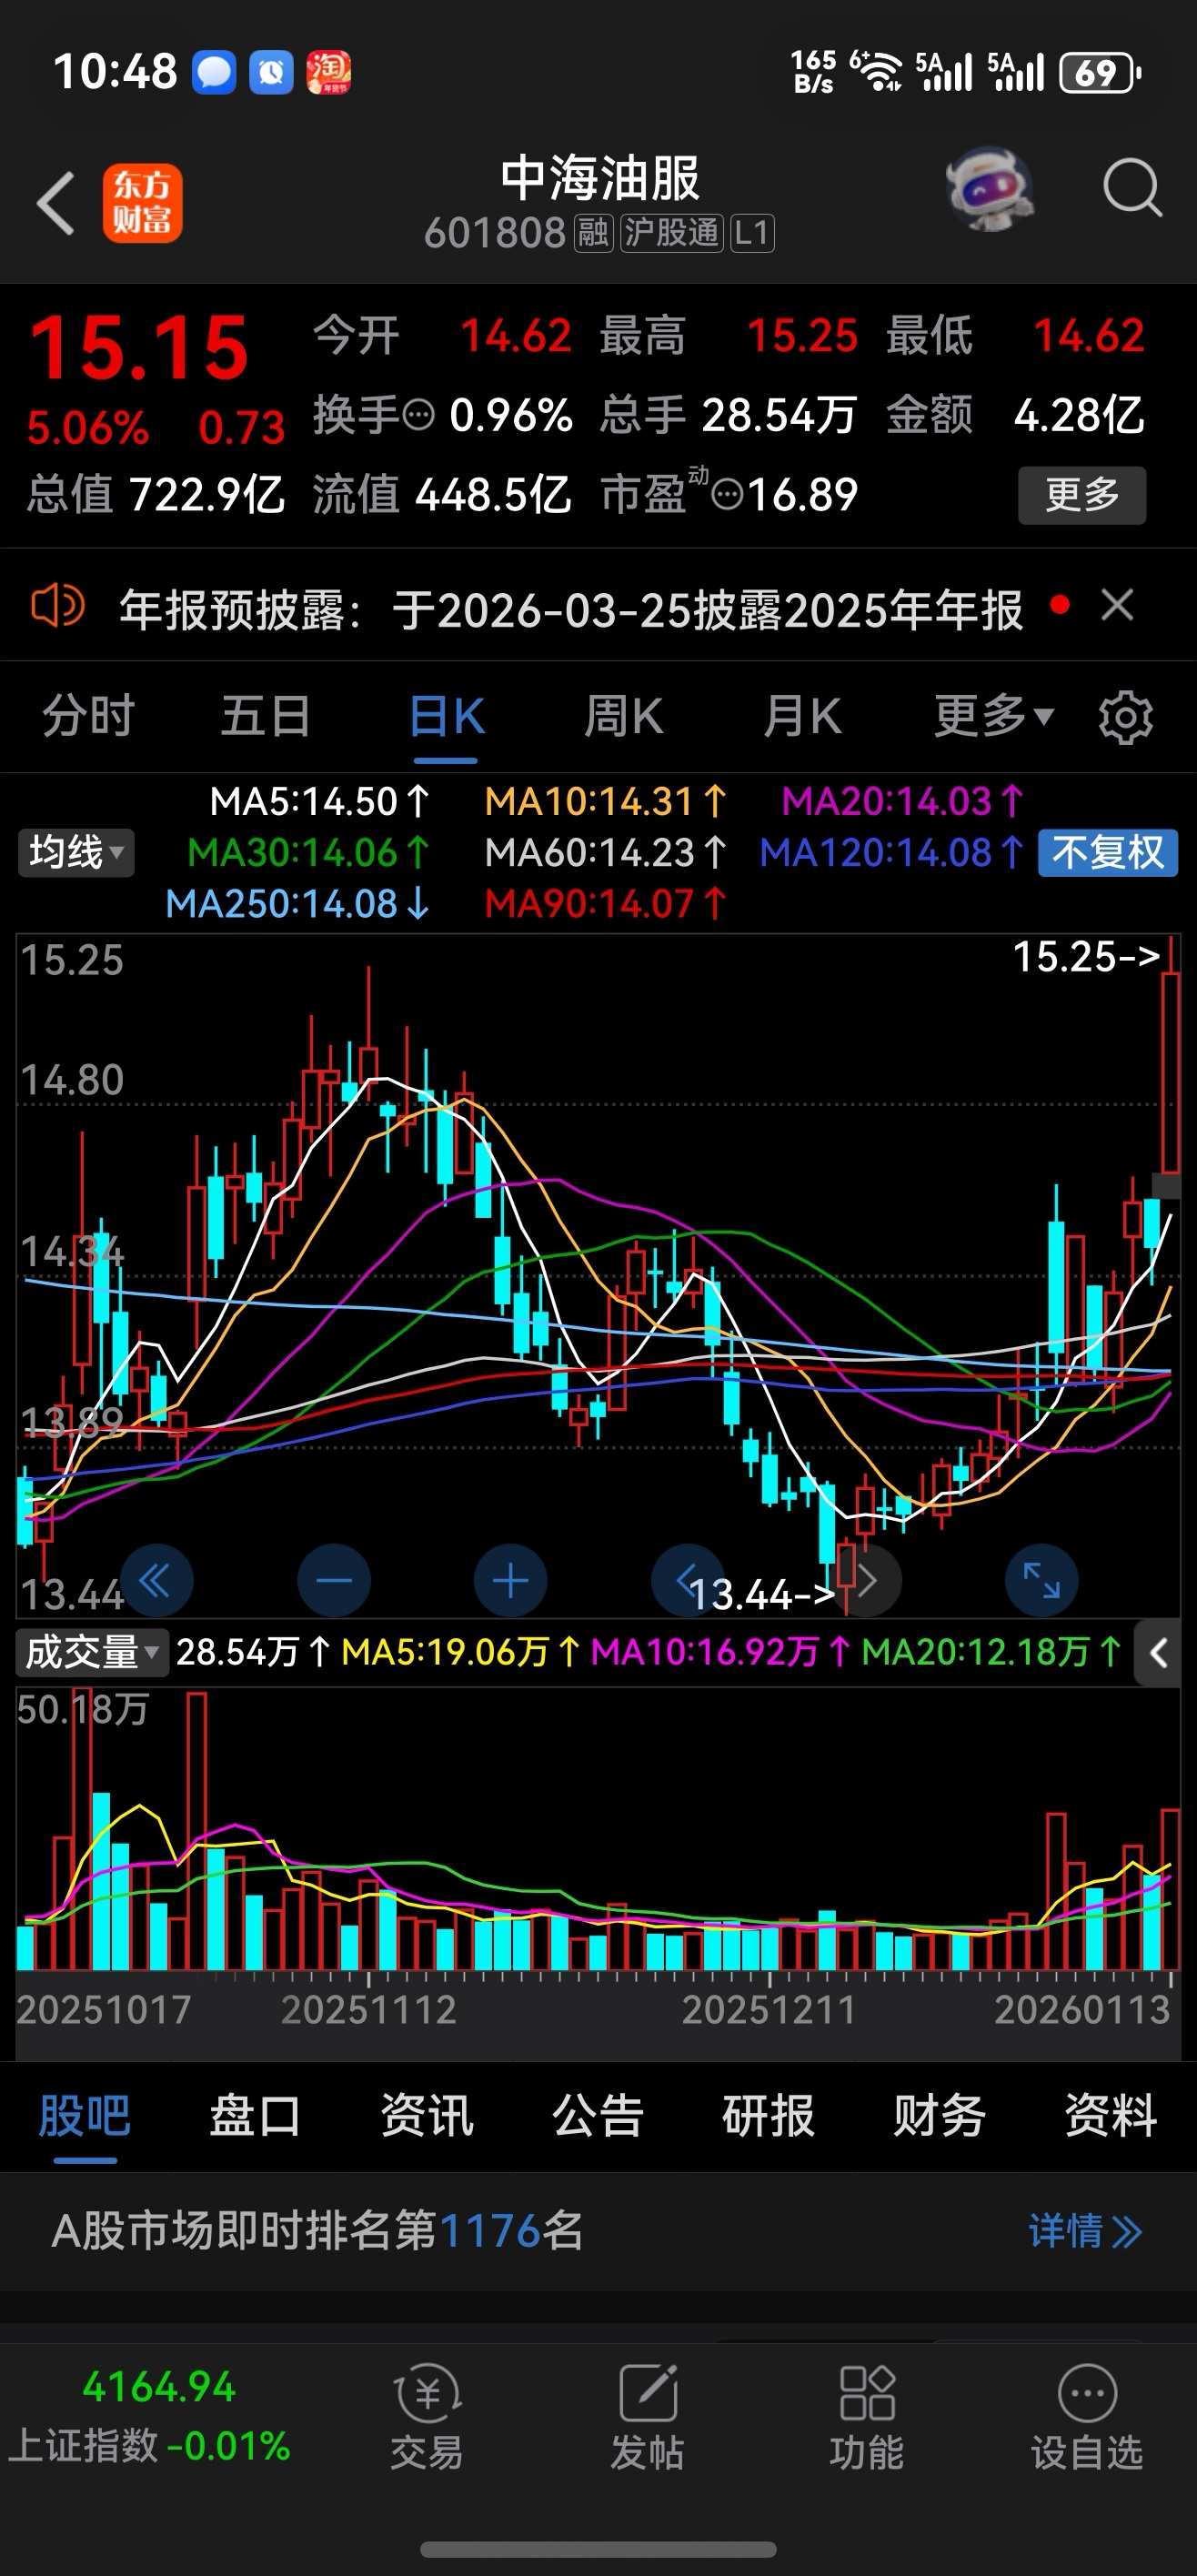Tap current price 15.15
This screenshot has height=2576, width=1197.
click(x=138, y=348)
